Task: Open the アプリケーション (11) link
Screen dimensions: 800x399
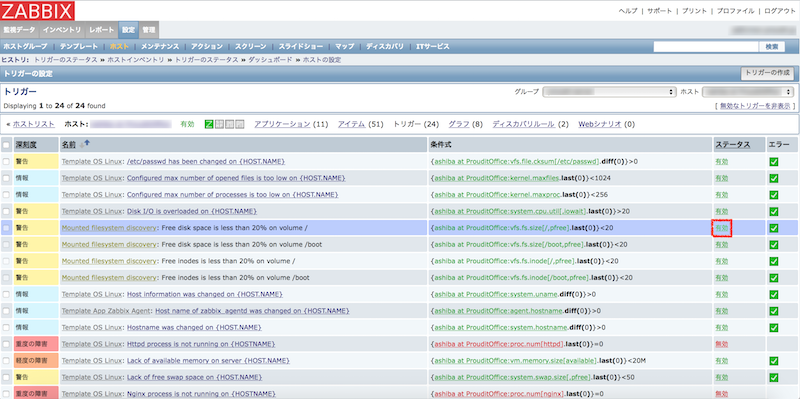Action: point(282,124)
